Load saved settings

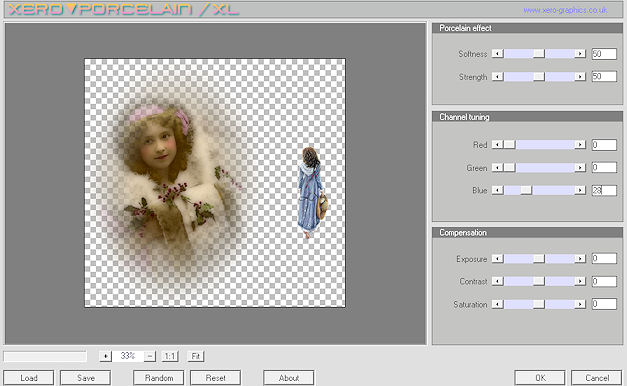[x=29, y=378]
